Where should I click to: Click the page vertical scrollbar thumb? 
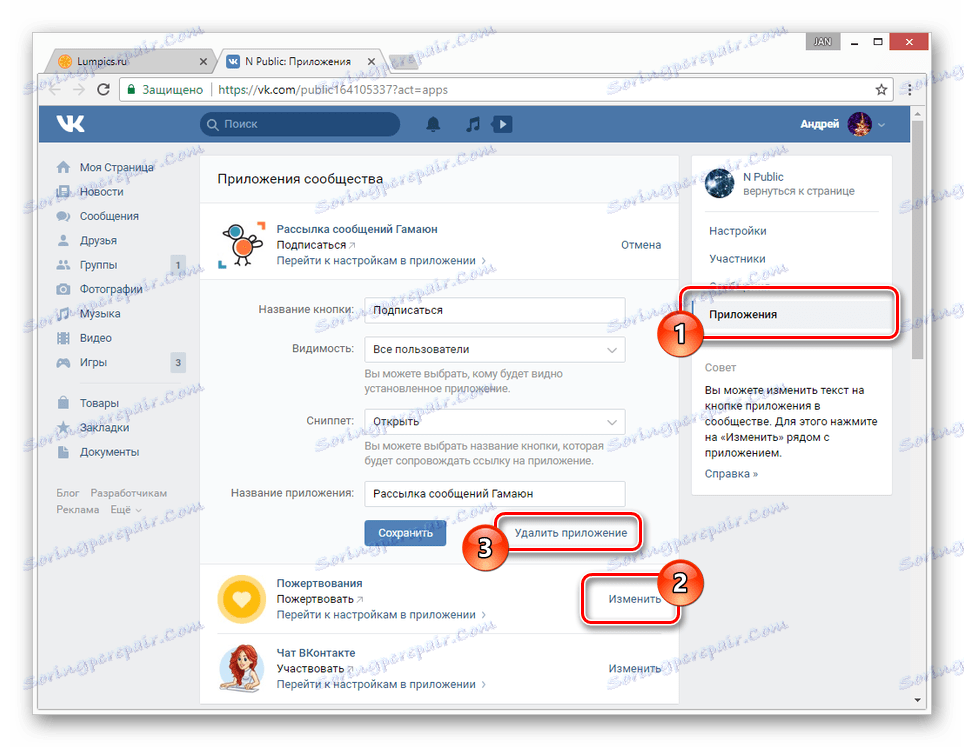917,240
